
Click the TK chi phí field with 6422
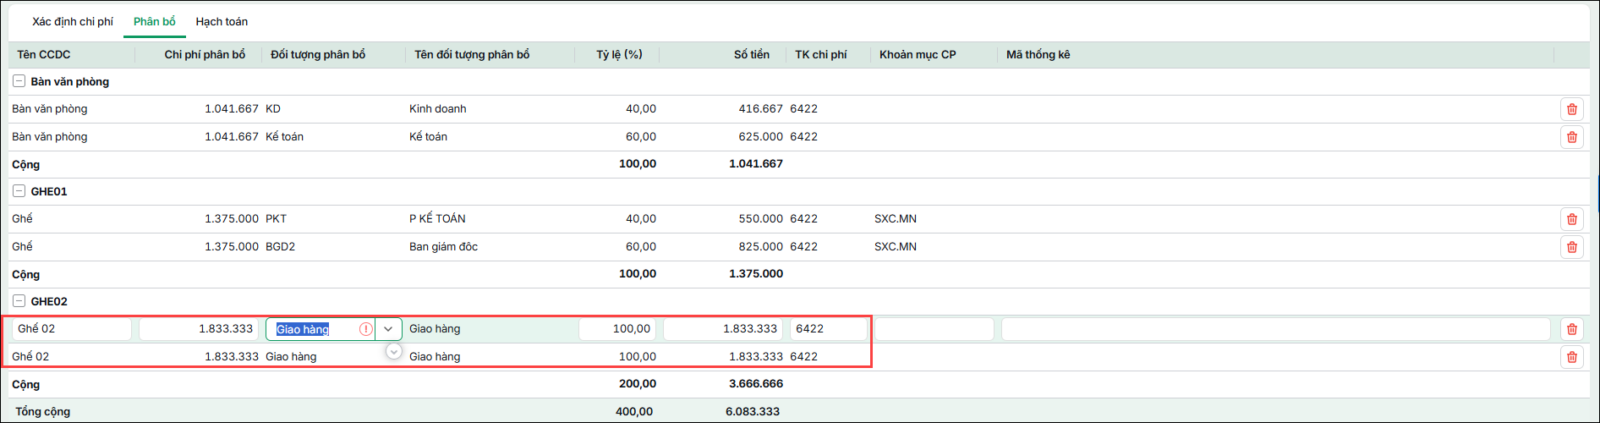pos(829,329)
